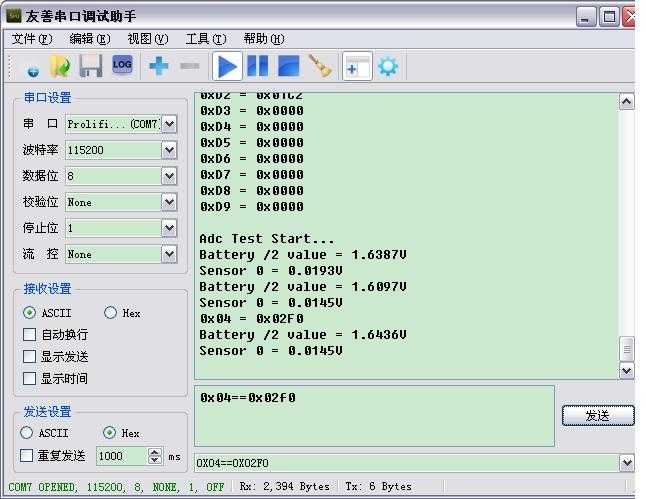This screenshot has width=646, height=499.
Task: Click the gray minus remove icon
Action: coord(190,66)
